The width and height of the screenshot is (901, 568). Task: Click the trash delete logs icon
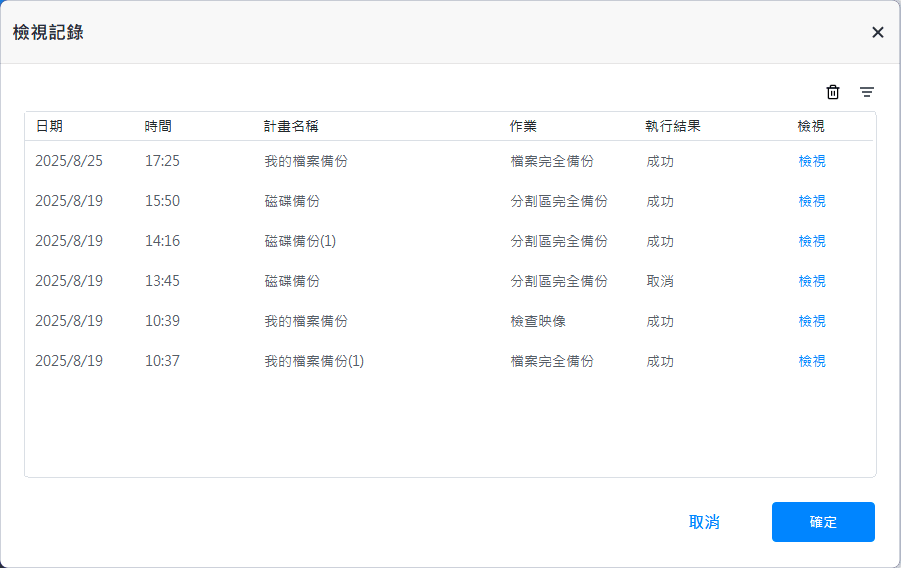click(833, 92)
